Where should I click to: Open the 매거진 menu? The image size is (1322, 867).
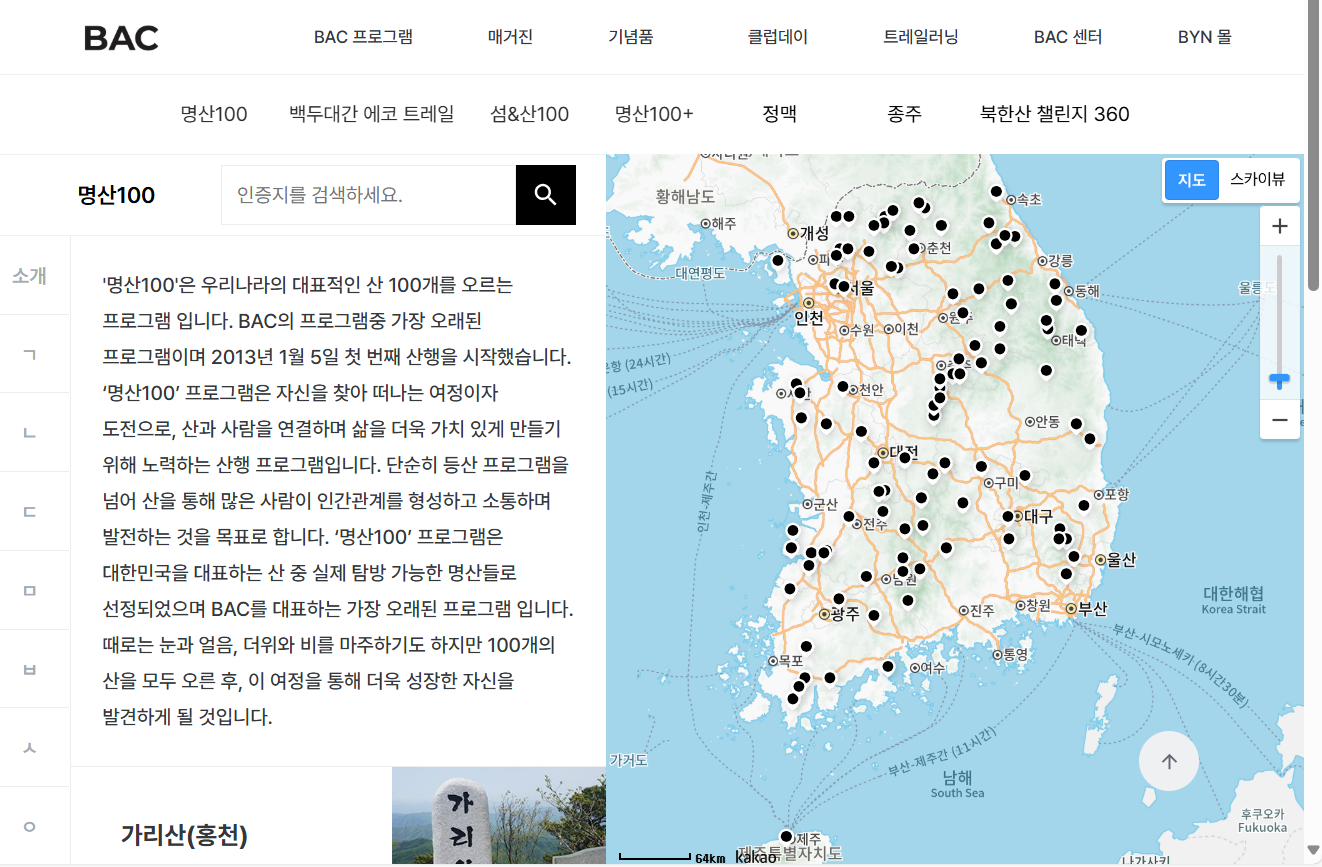pyautogui.click(x=510, y=37)
